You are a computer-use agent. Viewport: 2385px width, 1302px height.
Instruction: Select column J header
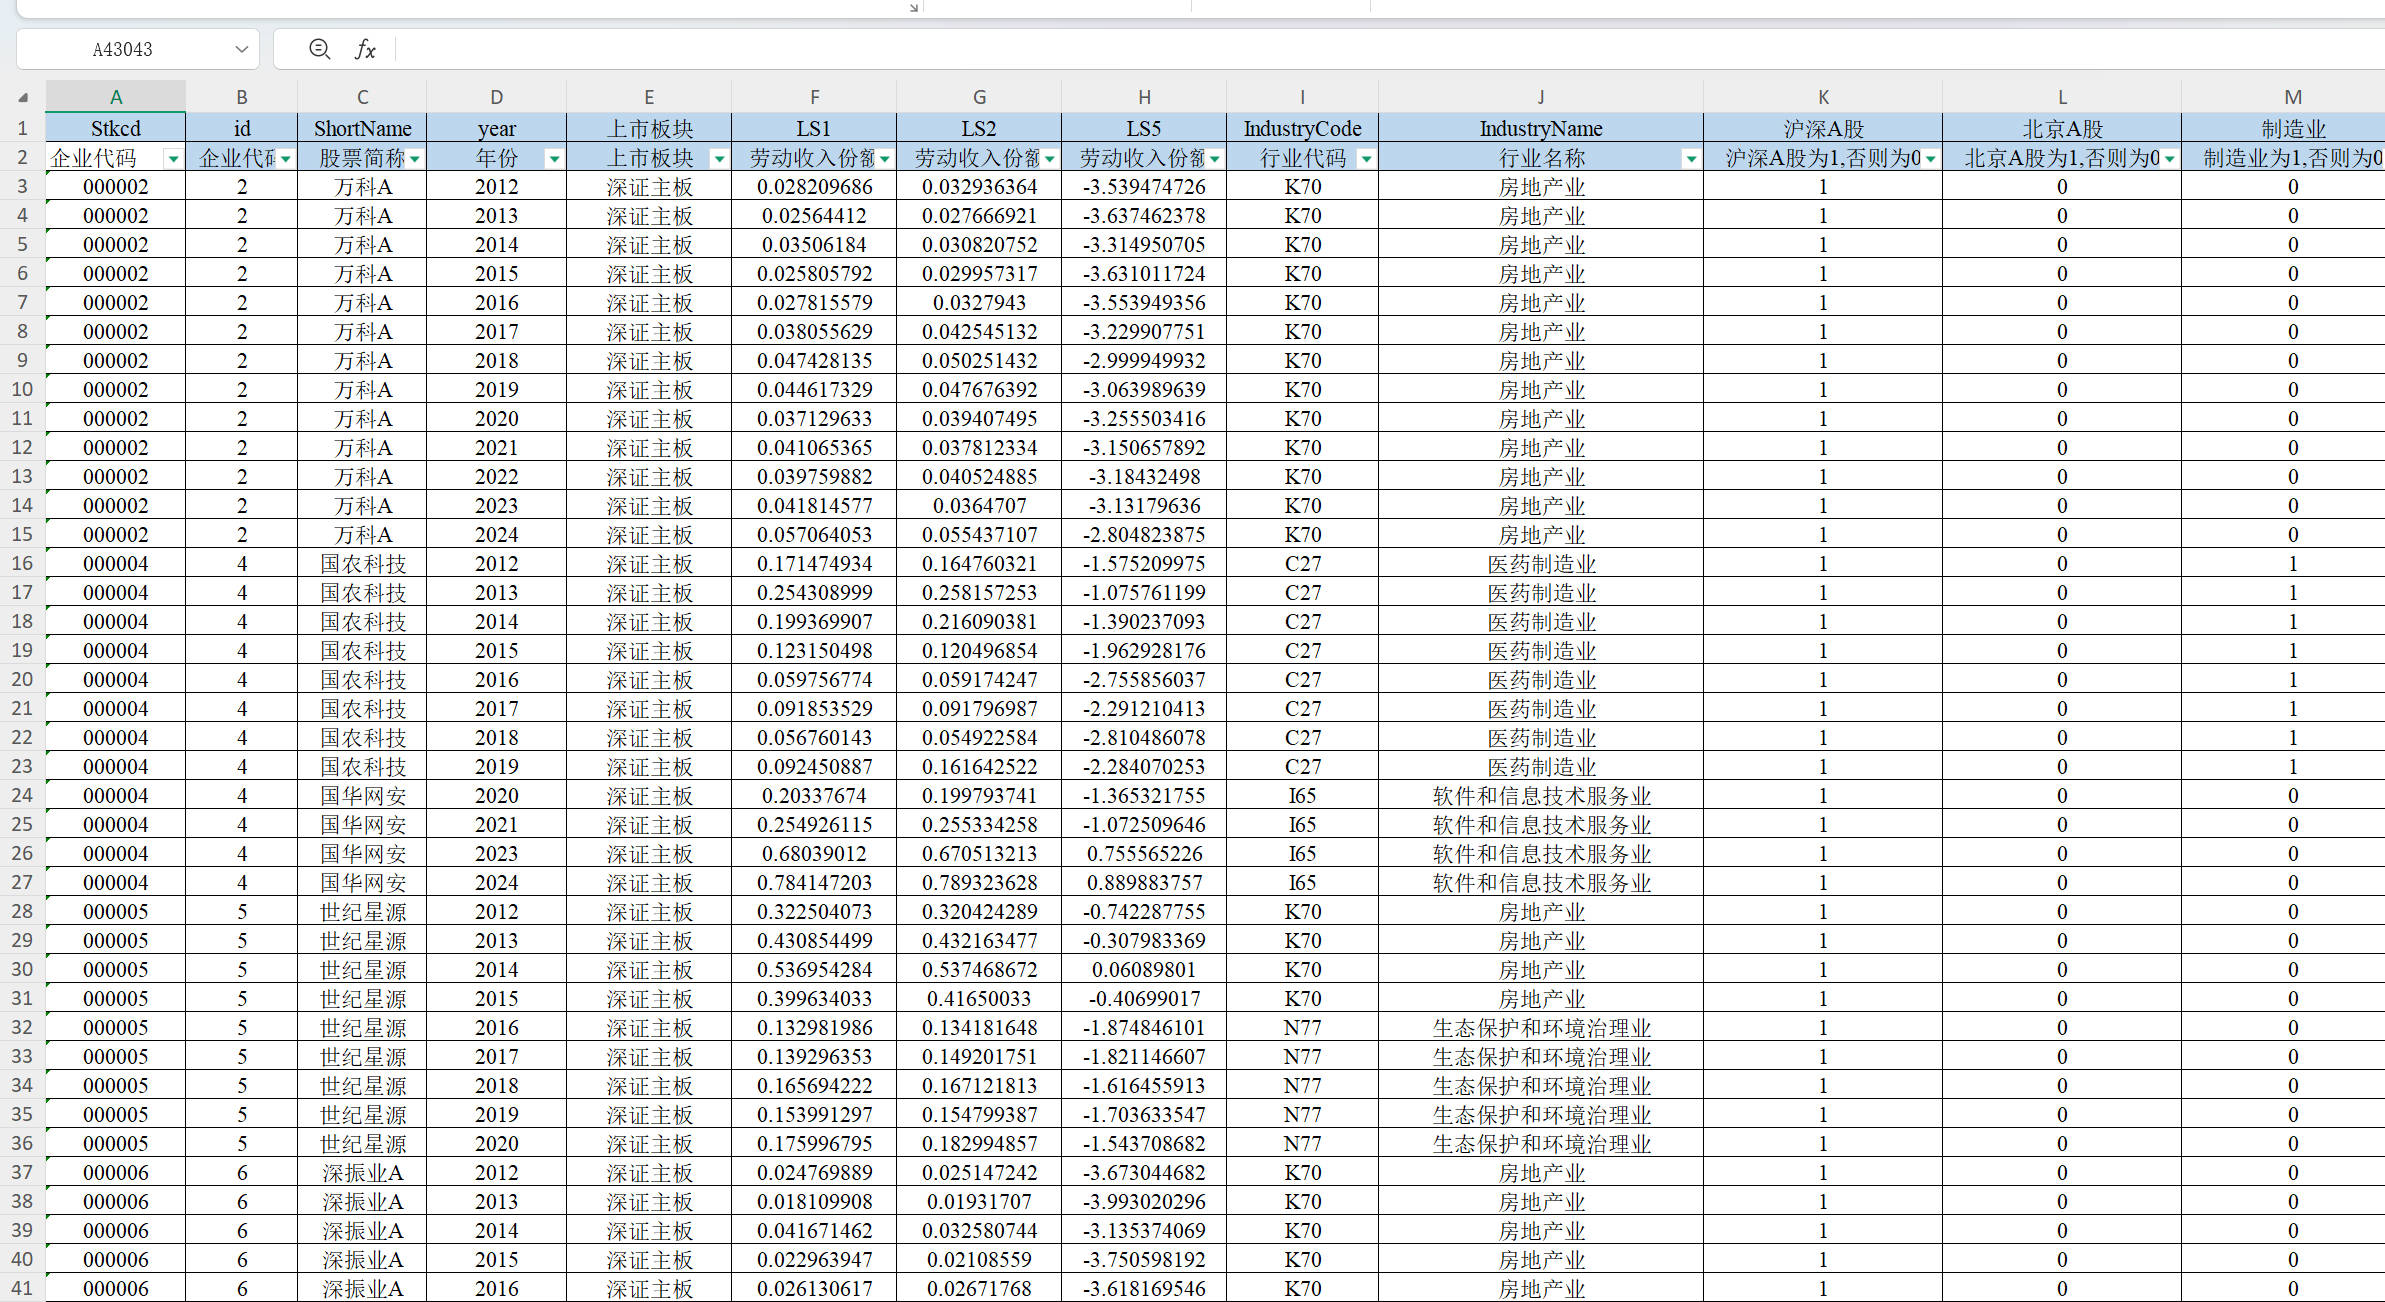click(1540, 97)
